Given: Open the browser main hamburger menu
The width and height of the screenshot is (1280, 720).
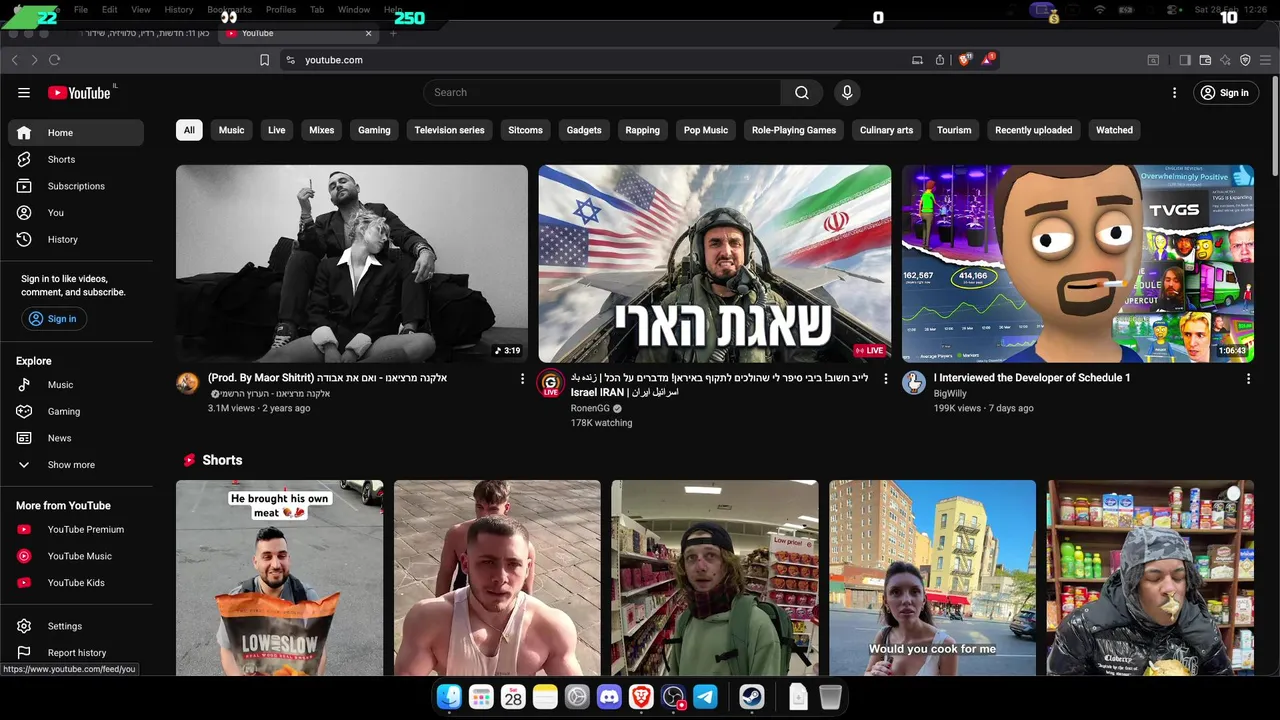Looking at the screenshot, I should pyautogui.click(x=1265, y=60).
